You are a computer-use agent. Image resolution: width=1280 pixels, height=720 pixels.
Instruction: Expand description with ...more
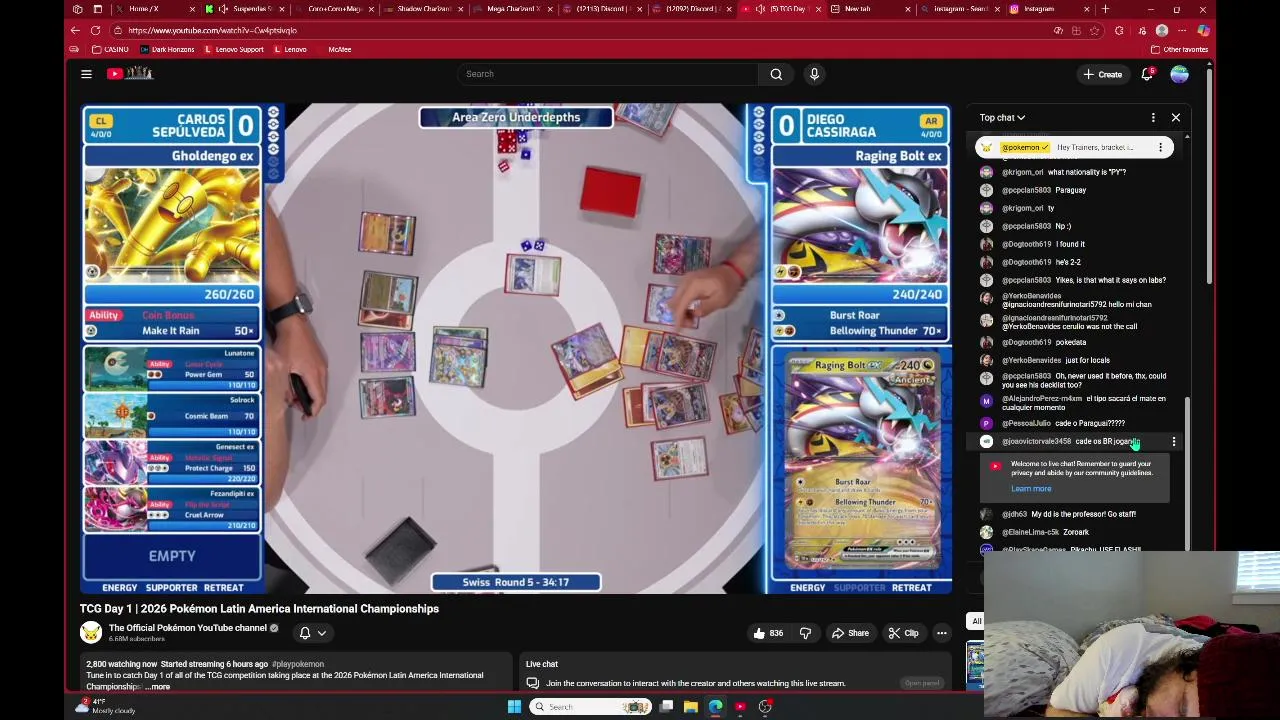(158, 687)
